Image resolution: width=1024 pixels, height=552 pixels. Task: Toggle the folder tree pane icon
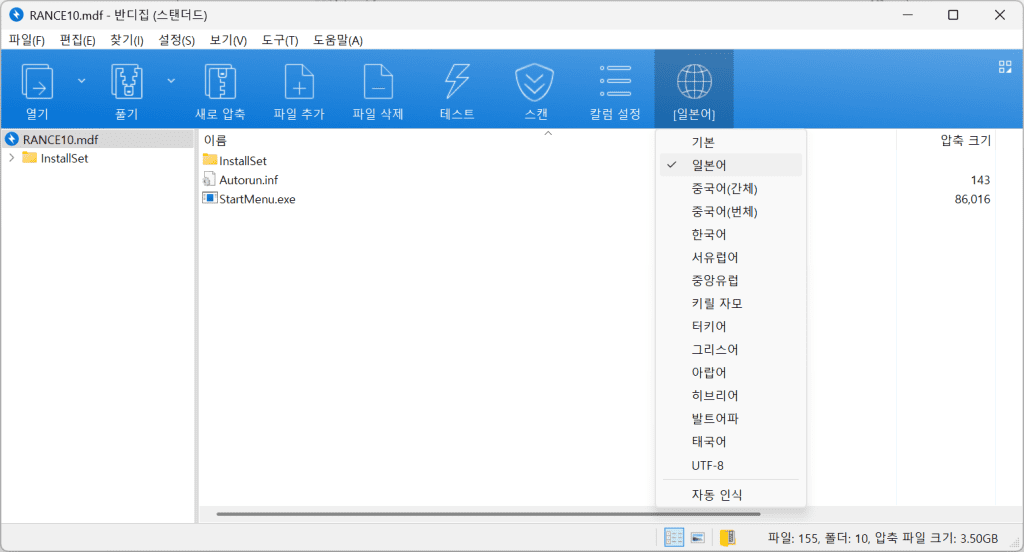pos(728,538)
